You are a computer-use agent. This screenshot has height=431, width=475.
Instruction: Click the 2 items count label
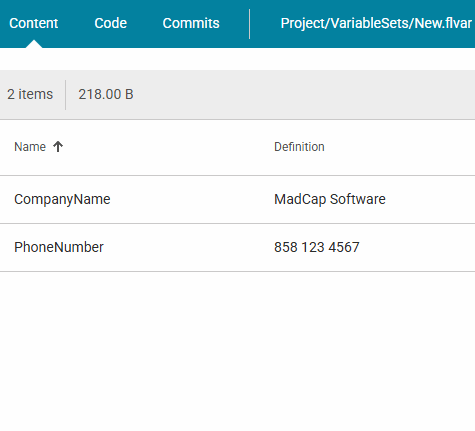pyautogui.click(x=30, y=94)
